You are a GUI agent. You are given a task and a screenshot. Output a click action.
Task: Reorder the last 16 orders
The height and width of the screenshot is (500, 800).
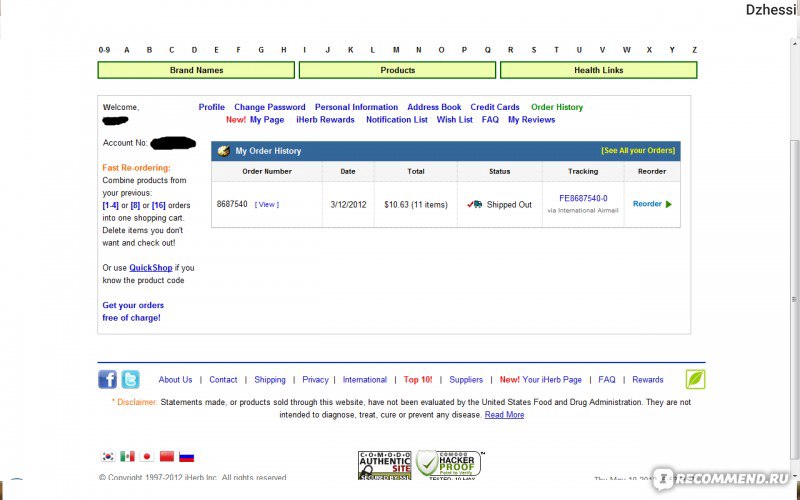tap(159, 206)
